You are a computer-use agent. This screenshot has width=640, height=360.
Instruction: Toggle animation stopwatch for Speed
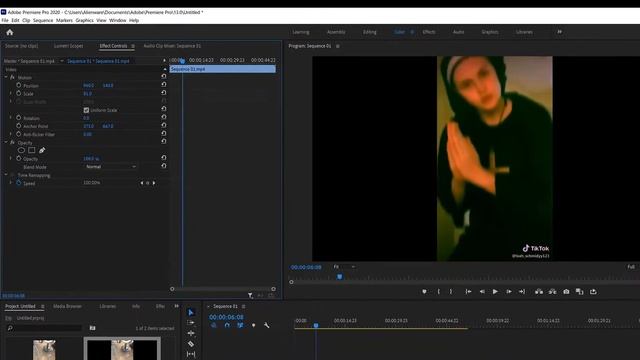click(19, 183)
